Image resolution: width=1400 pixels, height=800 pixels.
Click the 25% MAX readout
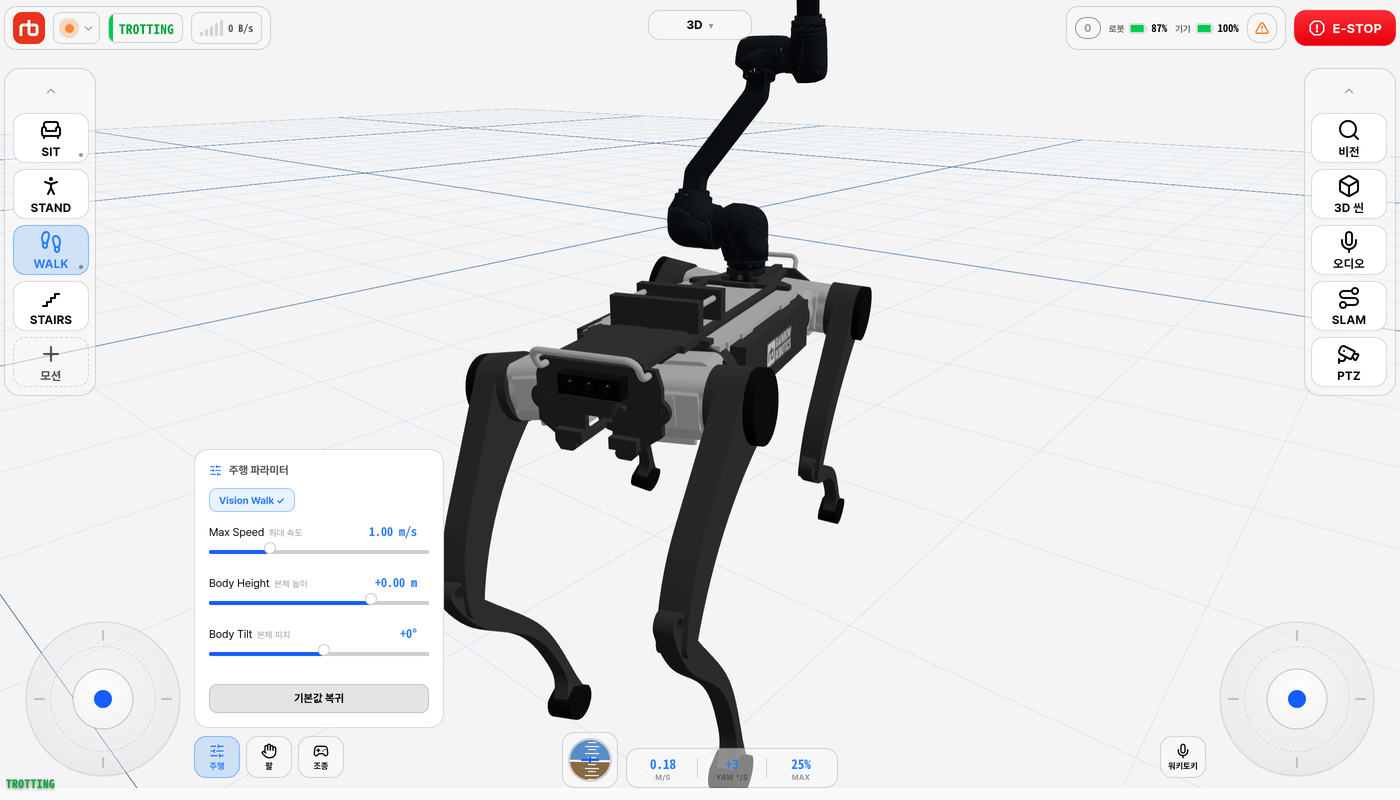coord(801,768)
